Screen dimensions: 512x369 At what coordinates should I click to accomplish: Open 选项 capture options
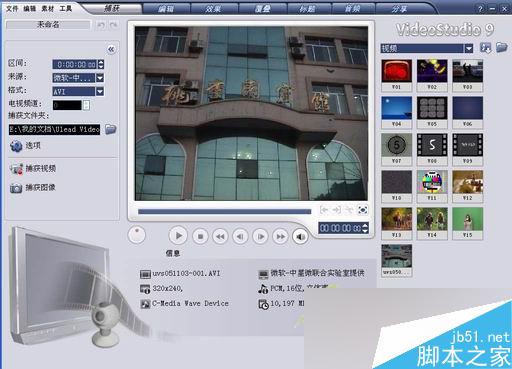tap(25, 146)
